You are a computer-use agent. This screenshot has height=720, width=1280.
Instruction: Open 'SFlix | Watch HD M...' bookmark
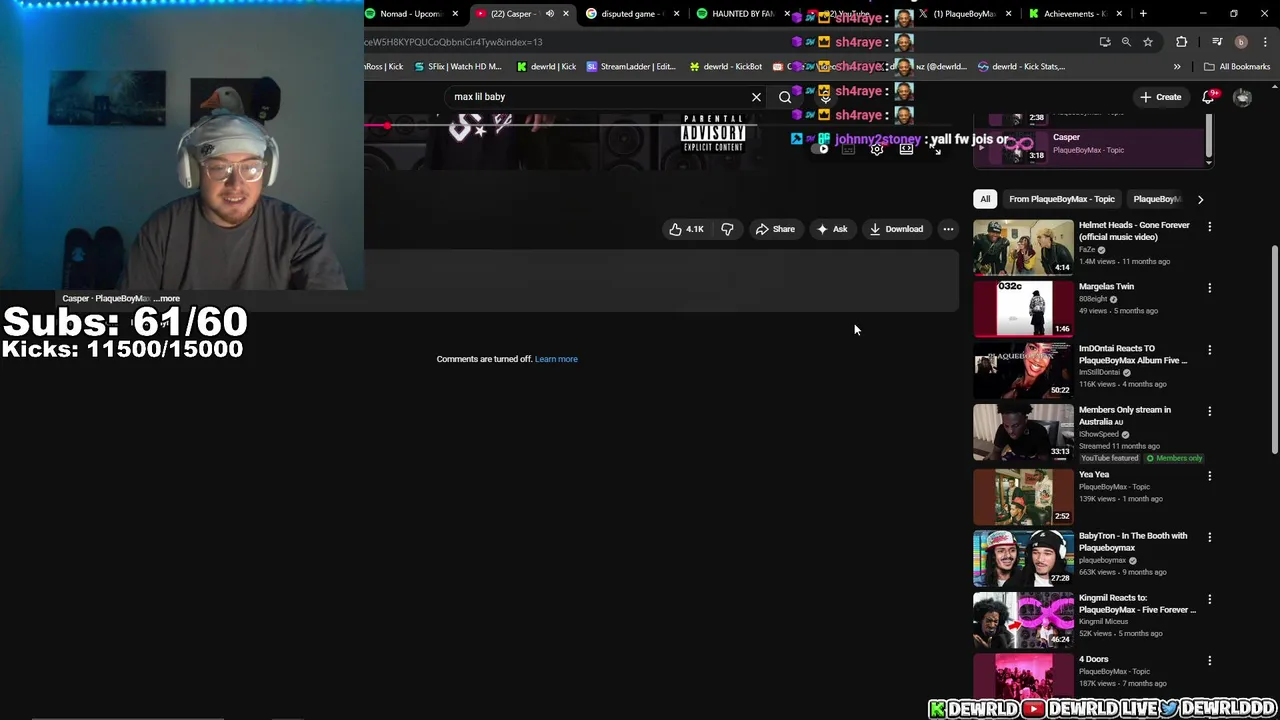457,67
